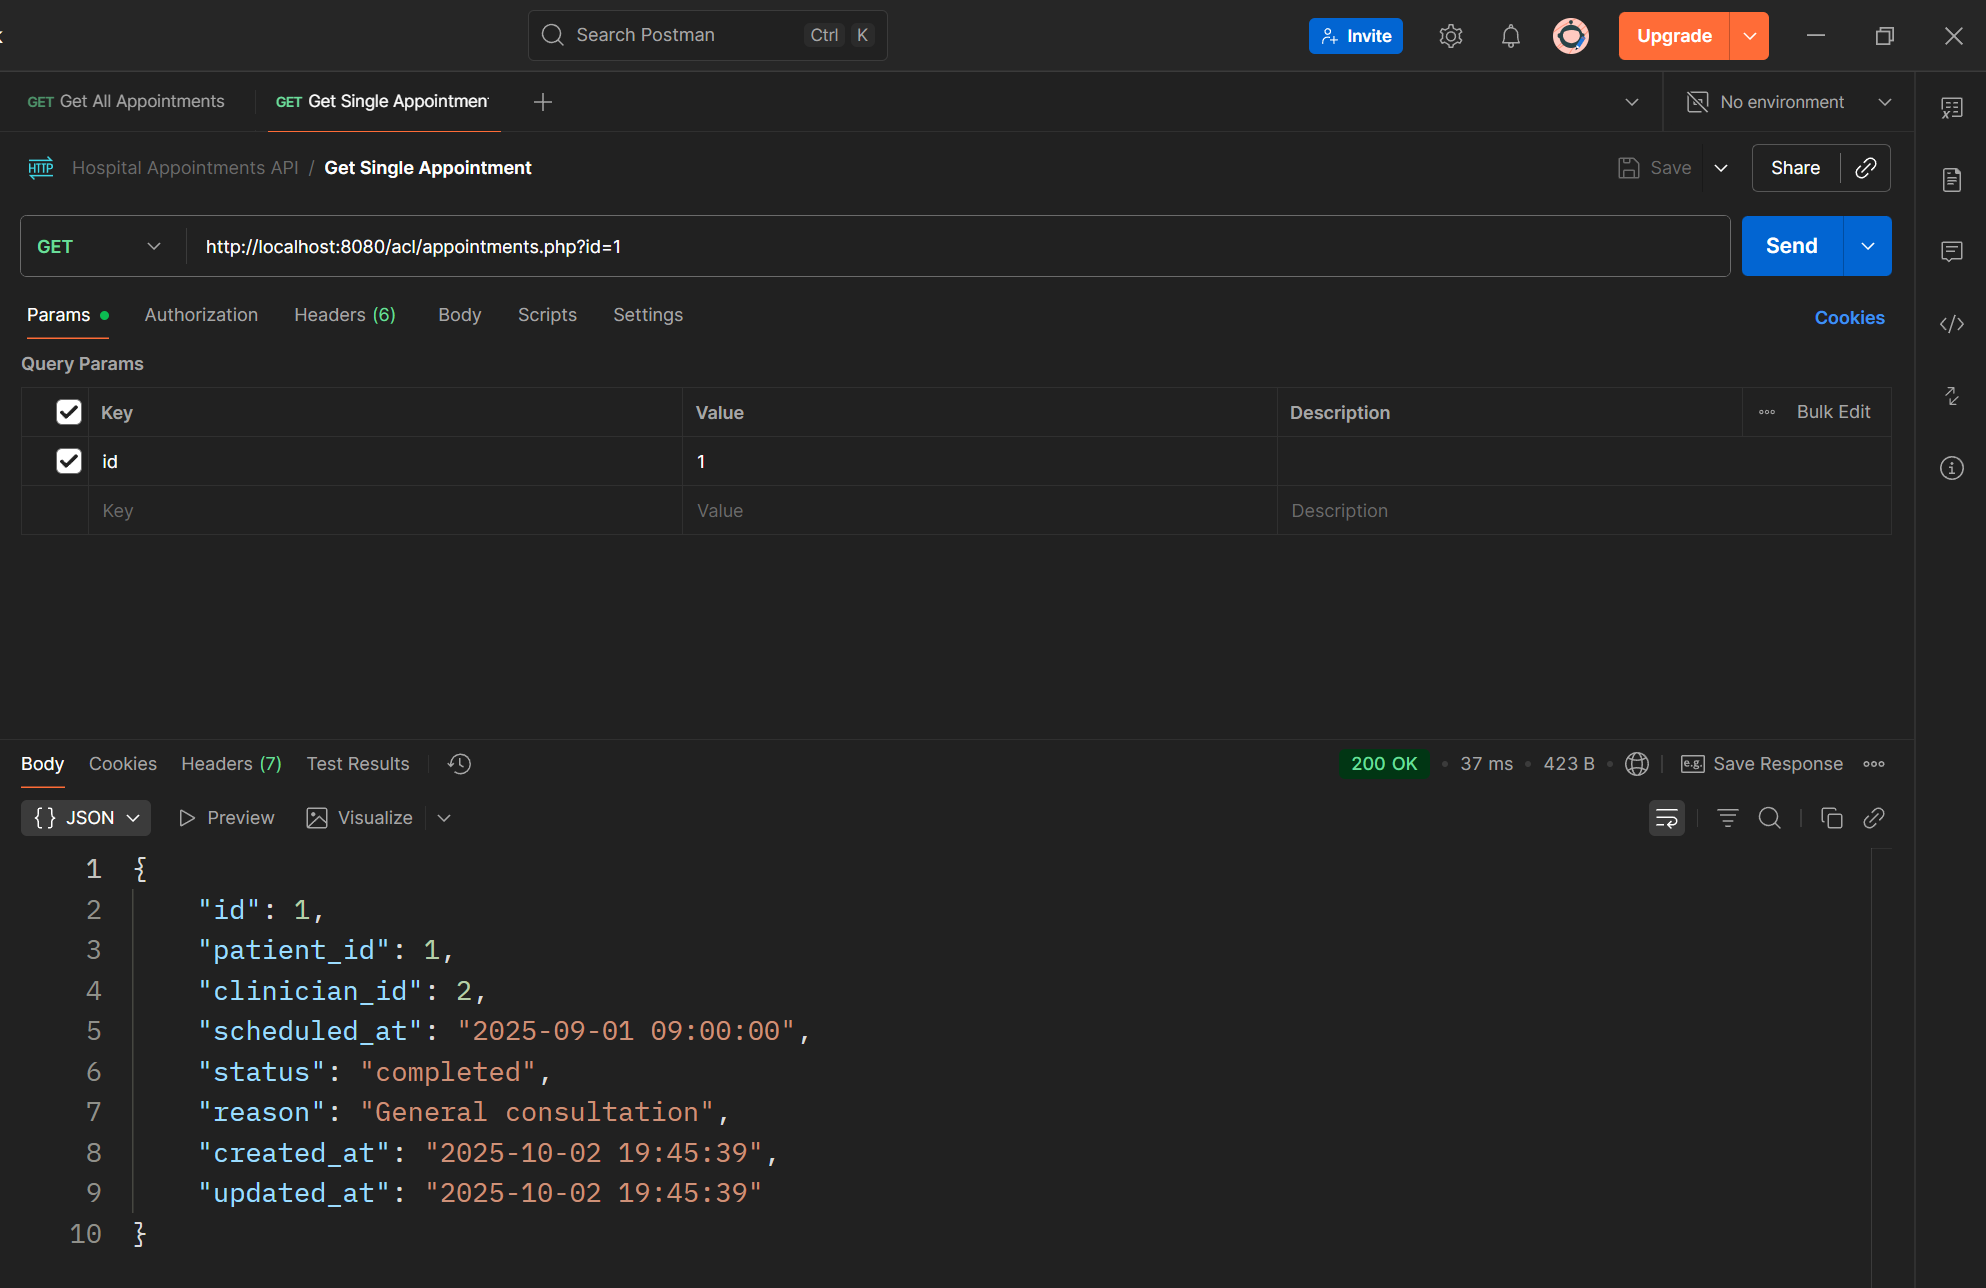
Task: Click the notifications bell icon
Action: [1510, 36]
